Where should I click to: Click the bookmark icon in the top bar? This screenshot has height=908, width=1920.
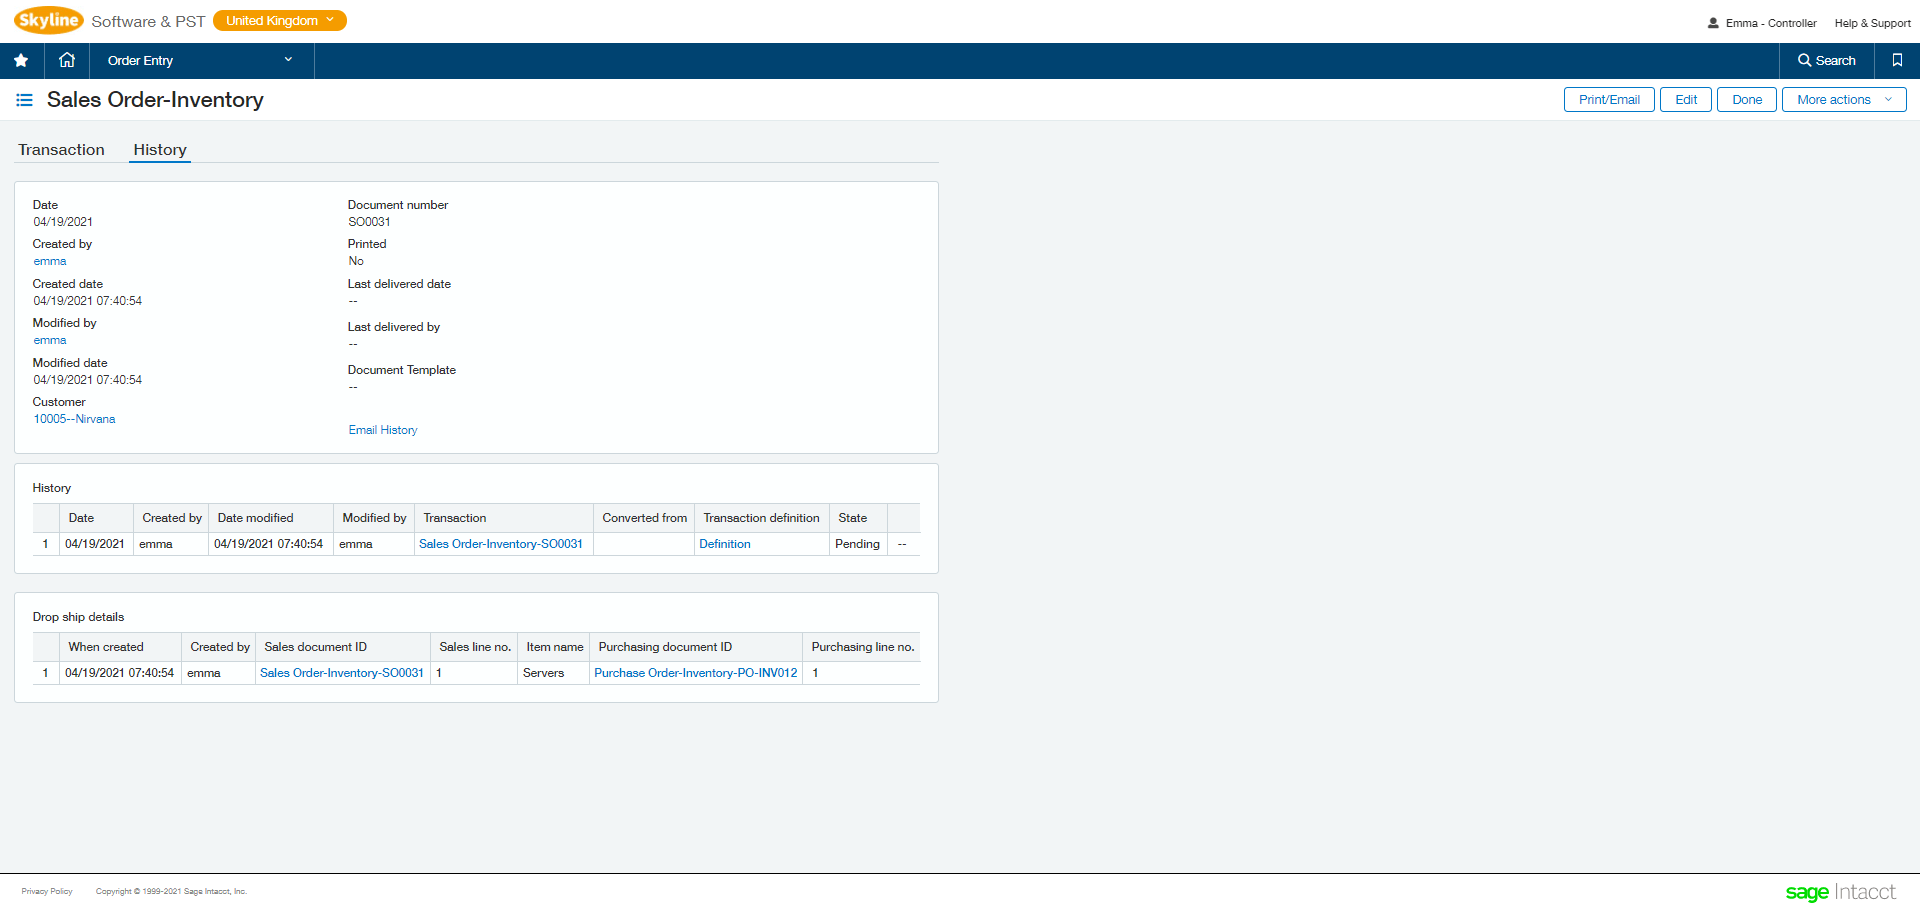1896,60
